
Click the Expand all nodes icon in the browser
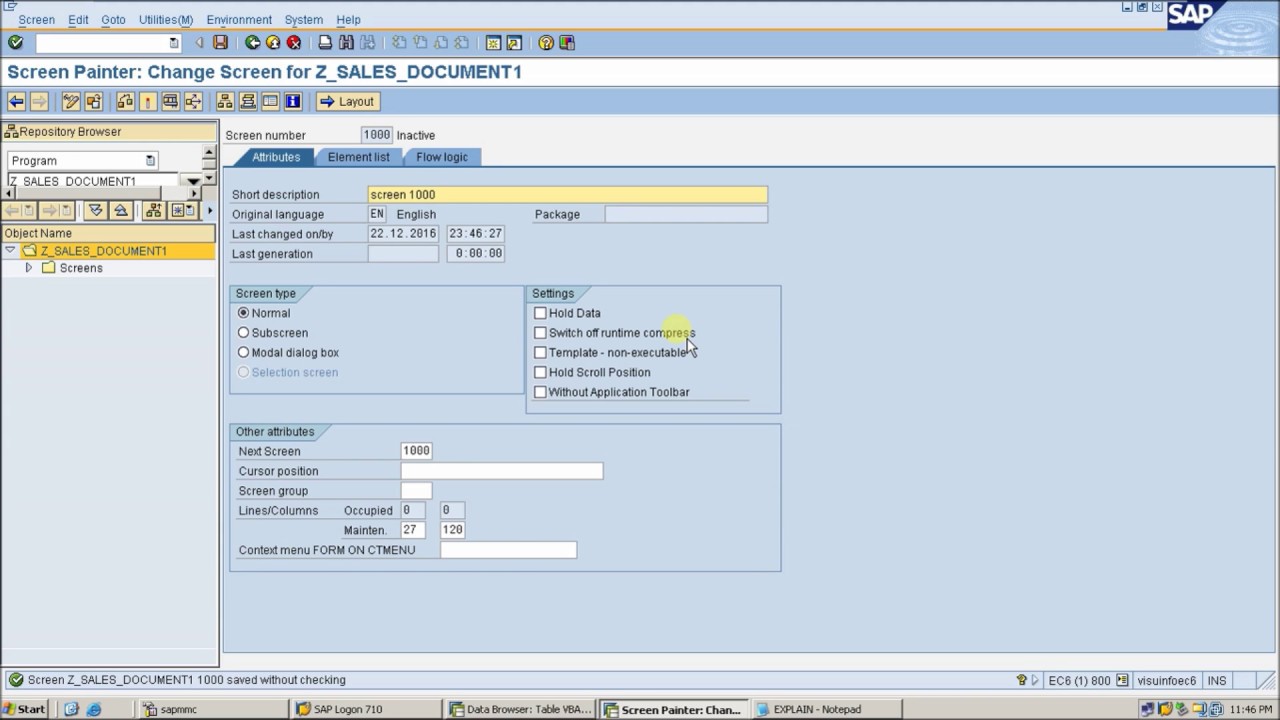point(96,210)
